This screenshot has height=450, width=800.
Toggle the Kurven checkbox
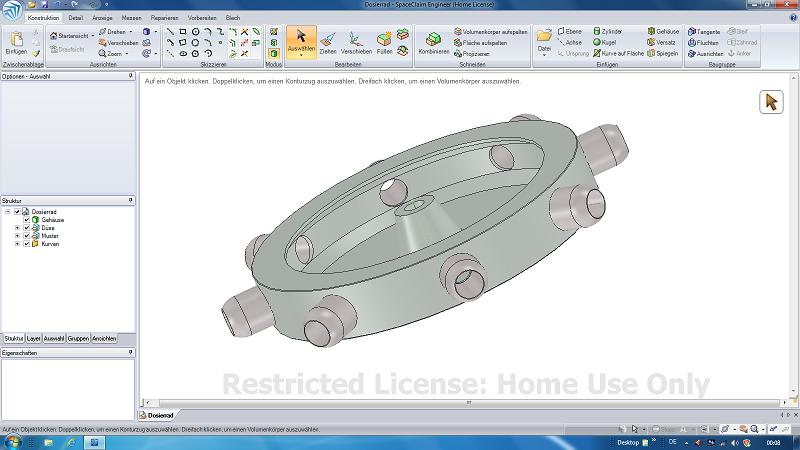(x=27, y=244)
